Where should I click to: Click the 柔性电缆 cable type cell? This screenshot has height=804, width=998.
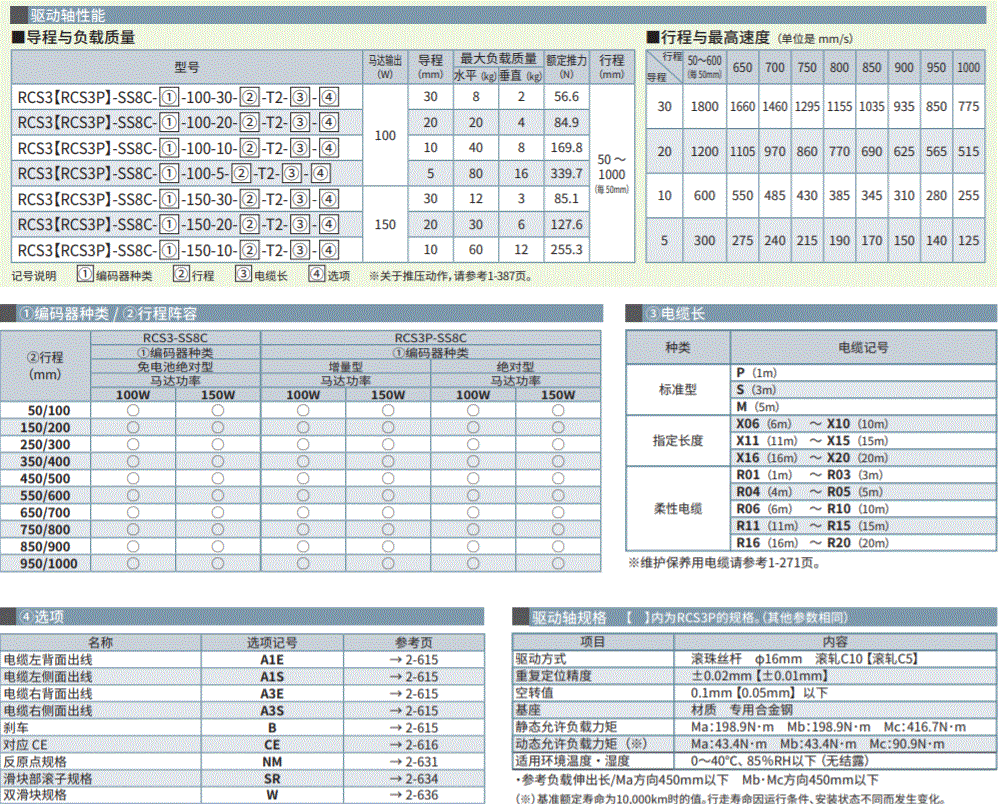[x=677, y=509]
